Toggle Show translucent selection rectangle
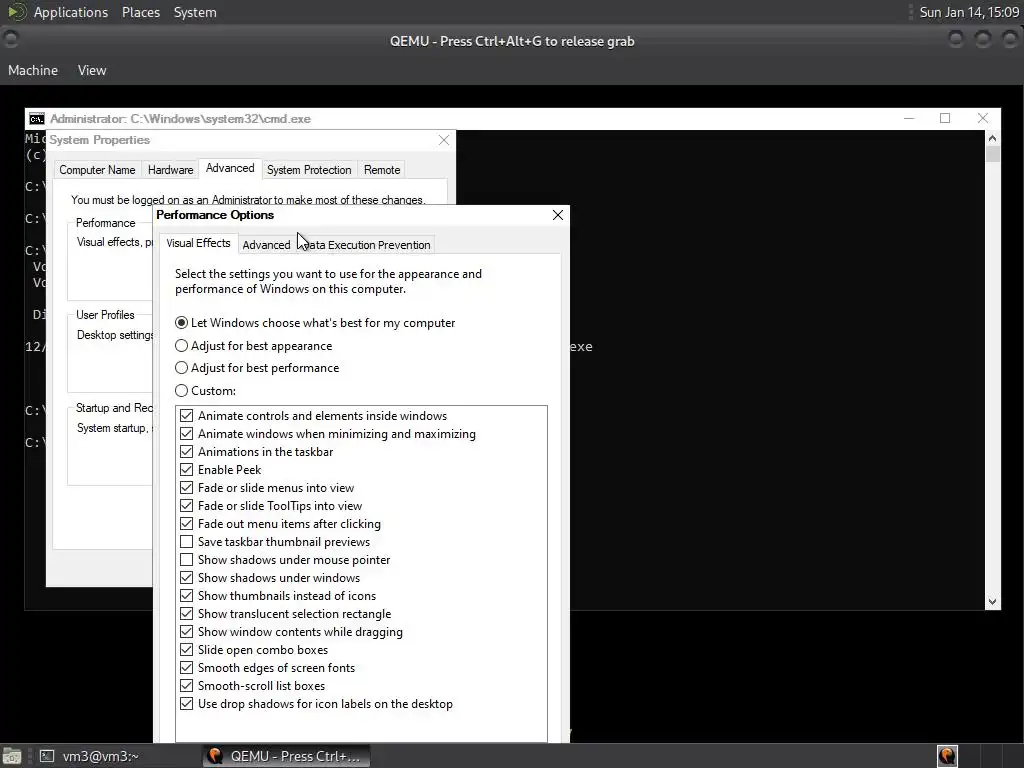Image resolution: width=1024 pixels, height=768 pixels. [187, 614]
